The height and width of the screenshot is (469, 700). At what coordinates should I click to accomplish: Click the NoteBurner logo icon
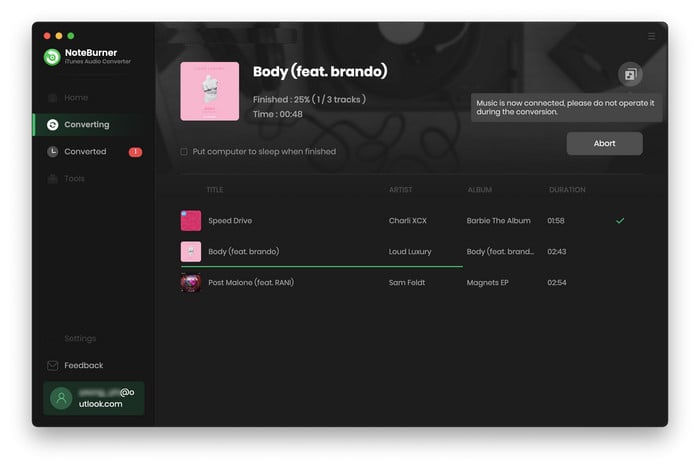pos(52,57)
